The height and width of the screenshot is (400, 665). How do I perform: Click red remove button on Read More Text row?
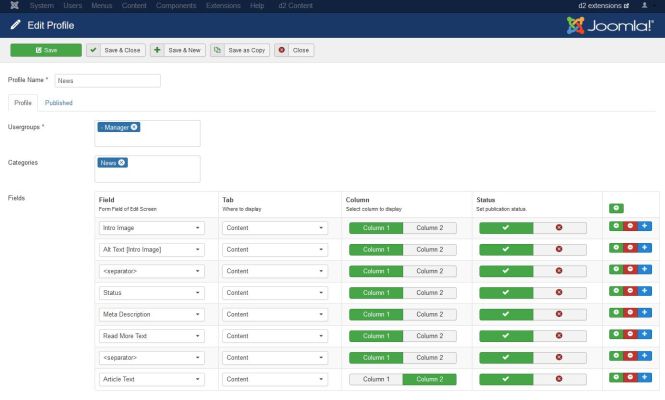pos(630,334)
